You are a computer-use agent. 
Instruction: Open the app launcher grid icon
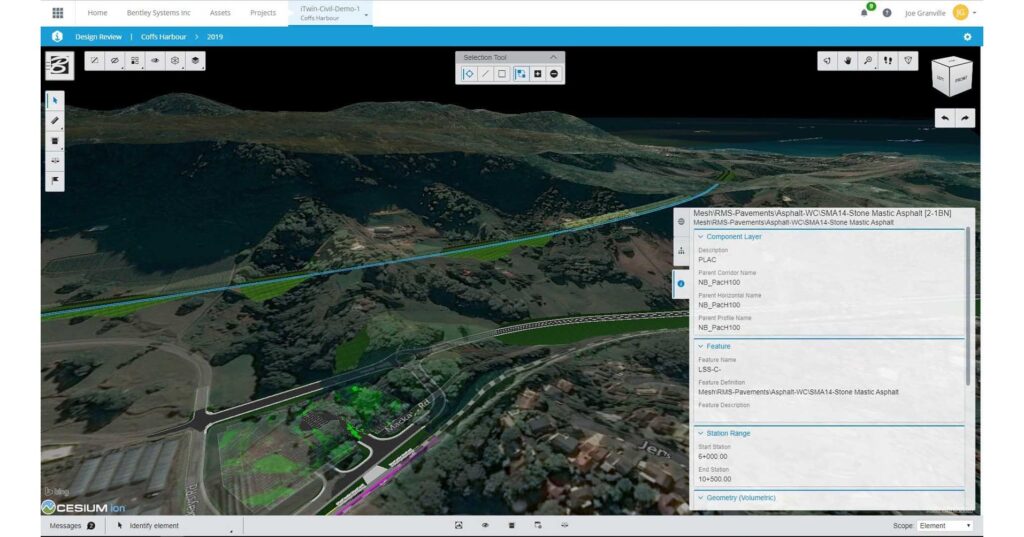point(57,12)
